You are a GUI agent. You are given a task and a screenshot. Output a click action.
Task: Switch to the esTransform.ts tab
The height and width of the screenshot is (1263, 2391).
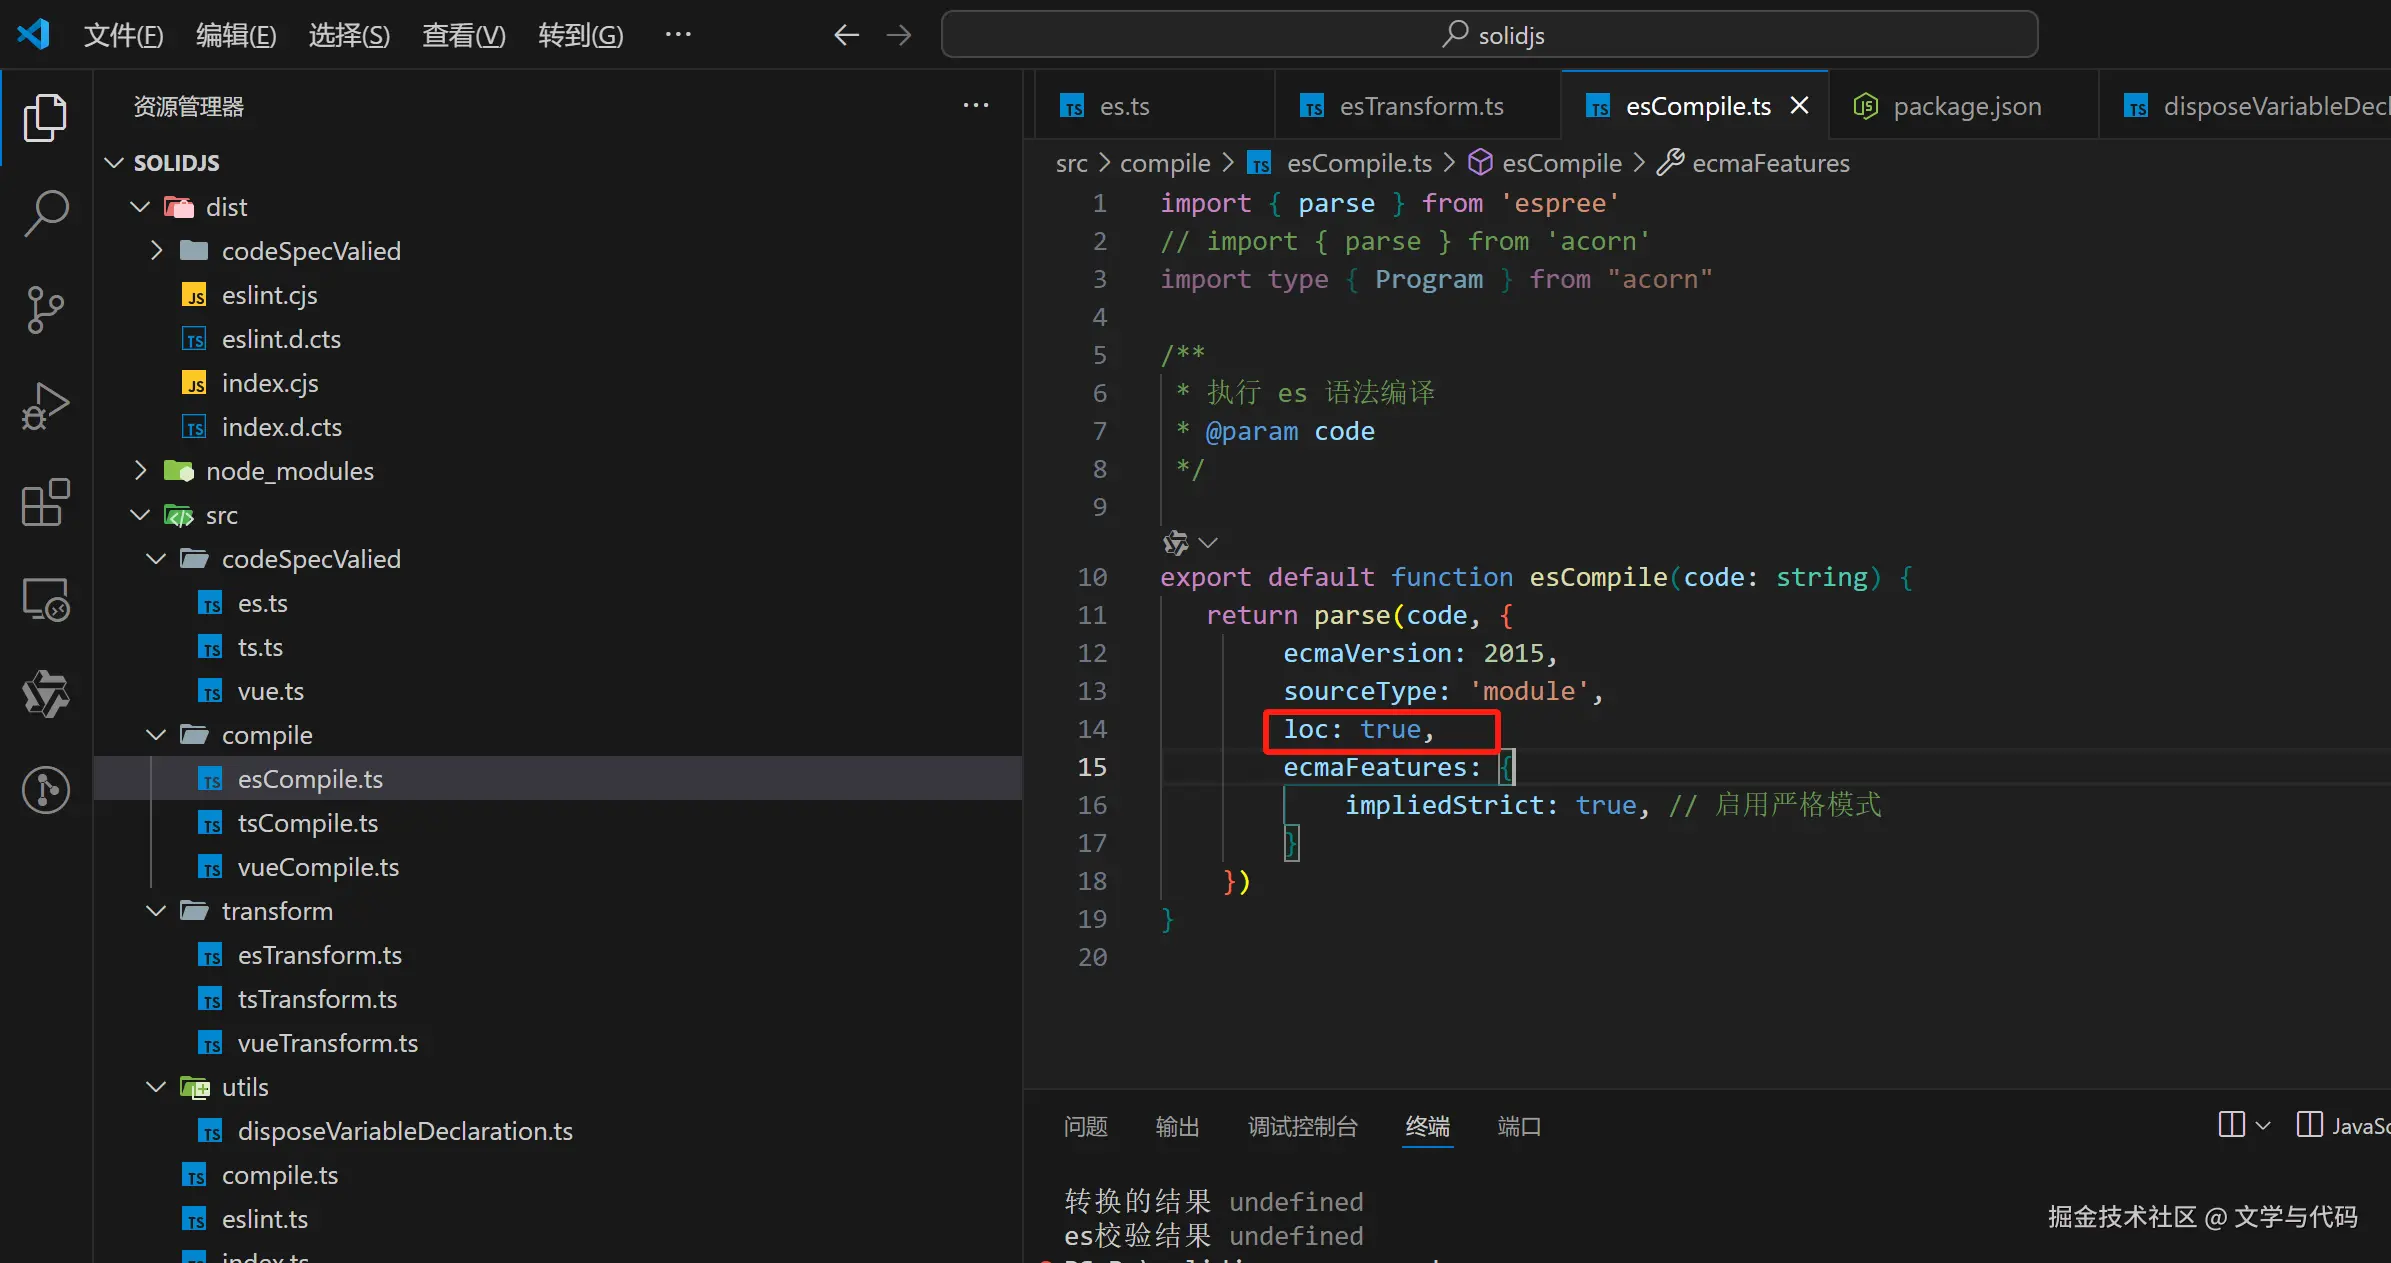pyautogui.click(x=1420, y=106)
